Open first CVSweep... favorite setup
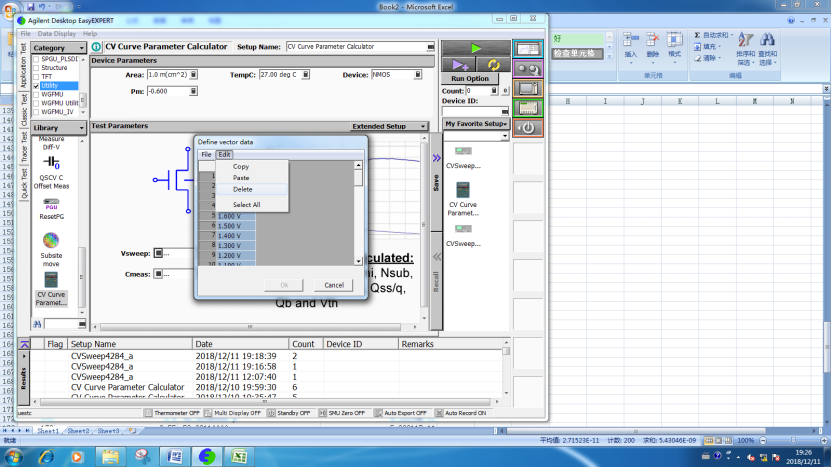The image size is (831, 468). (463, 157)
